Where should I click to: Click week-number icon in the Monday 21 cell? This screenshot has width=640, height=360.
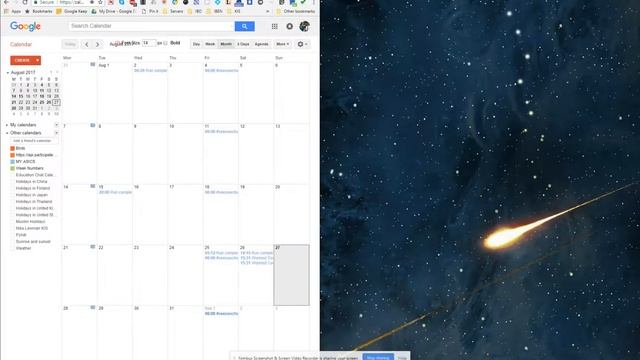point(93,247)
